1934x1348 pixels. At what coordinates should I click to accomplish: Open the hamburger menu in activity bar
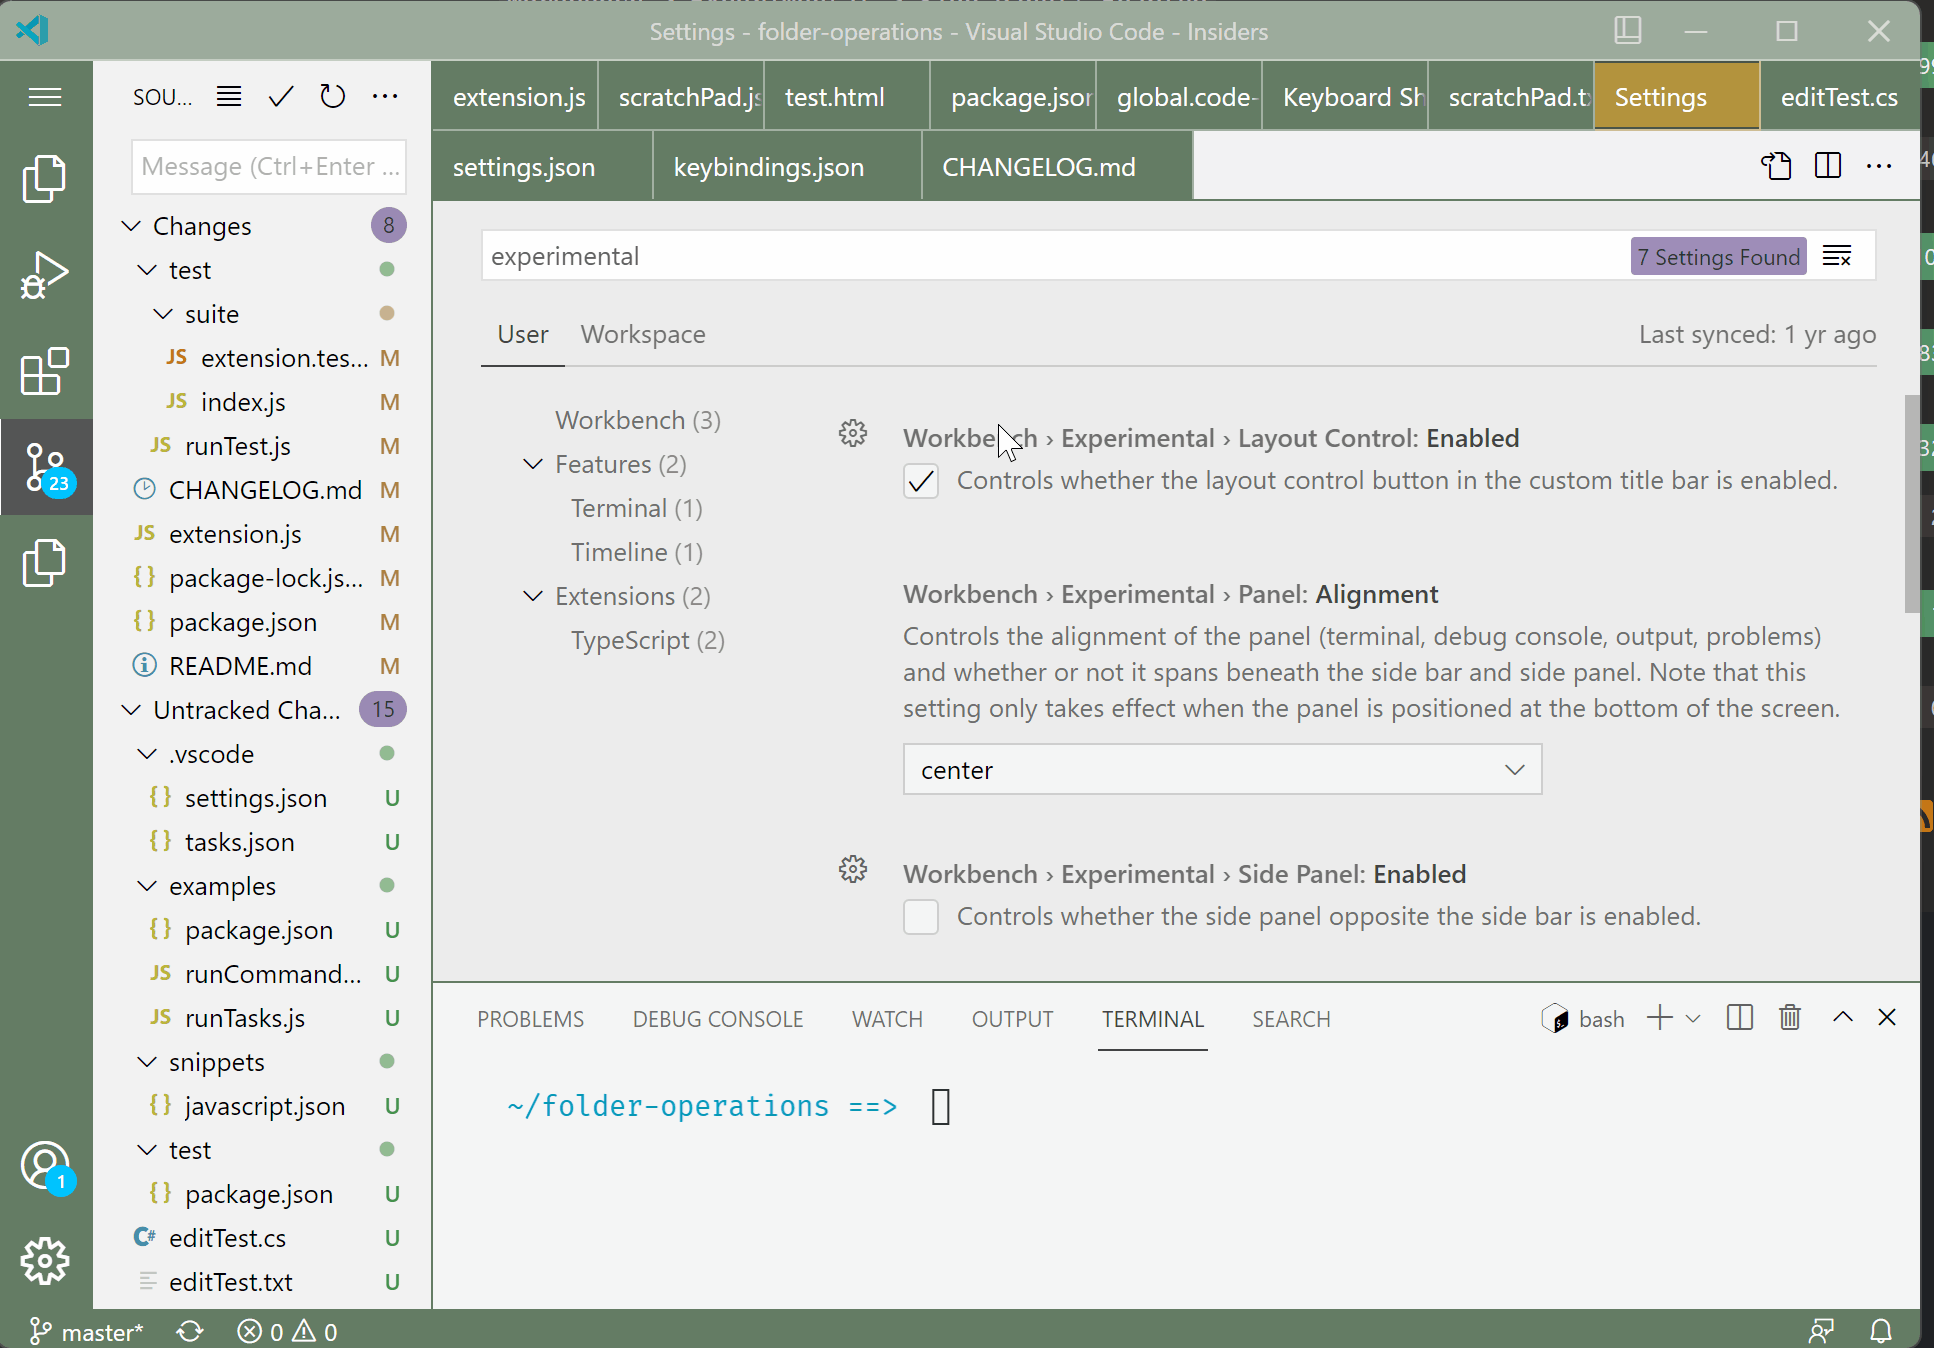45,97
